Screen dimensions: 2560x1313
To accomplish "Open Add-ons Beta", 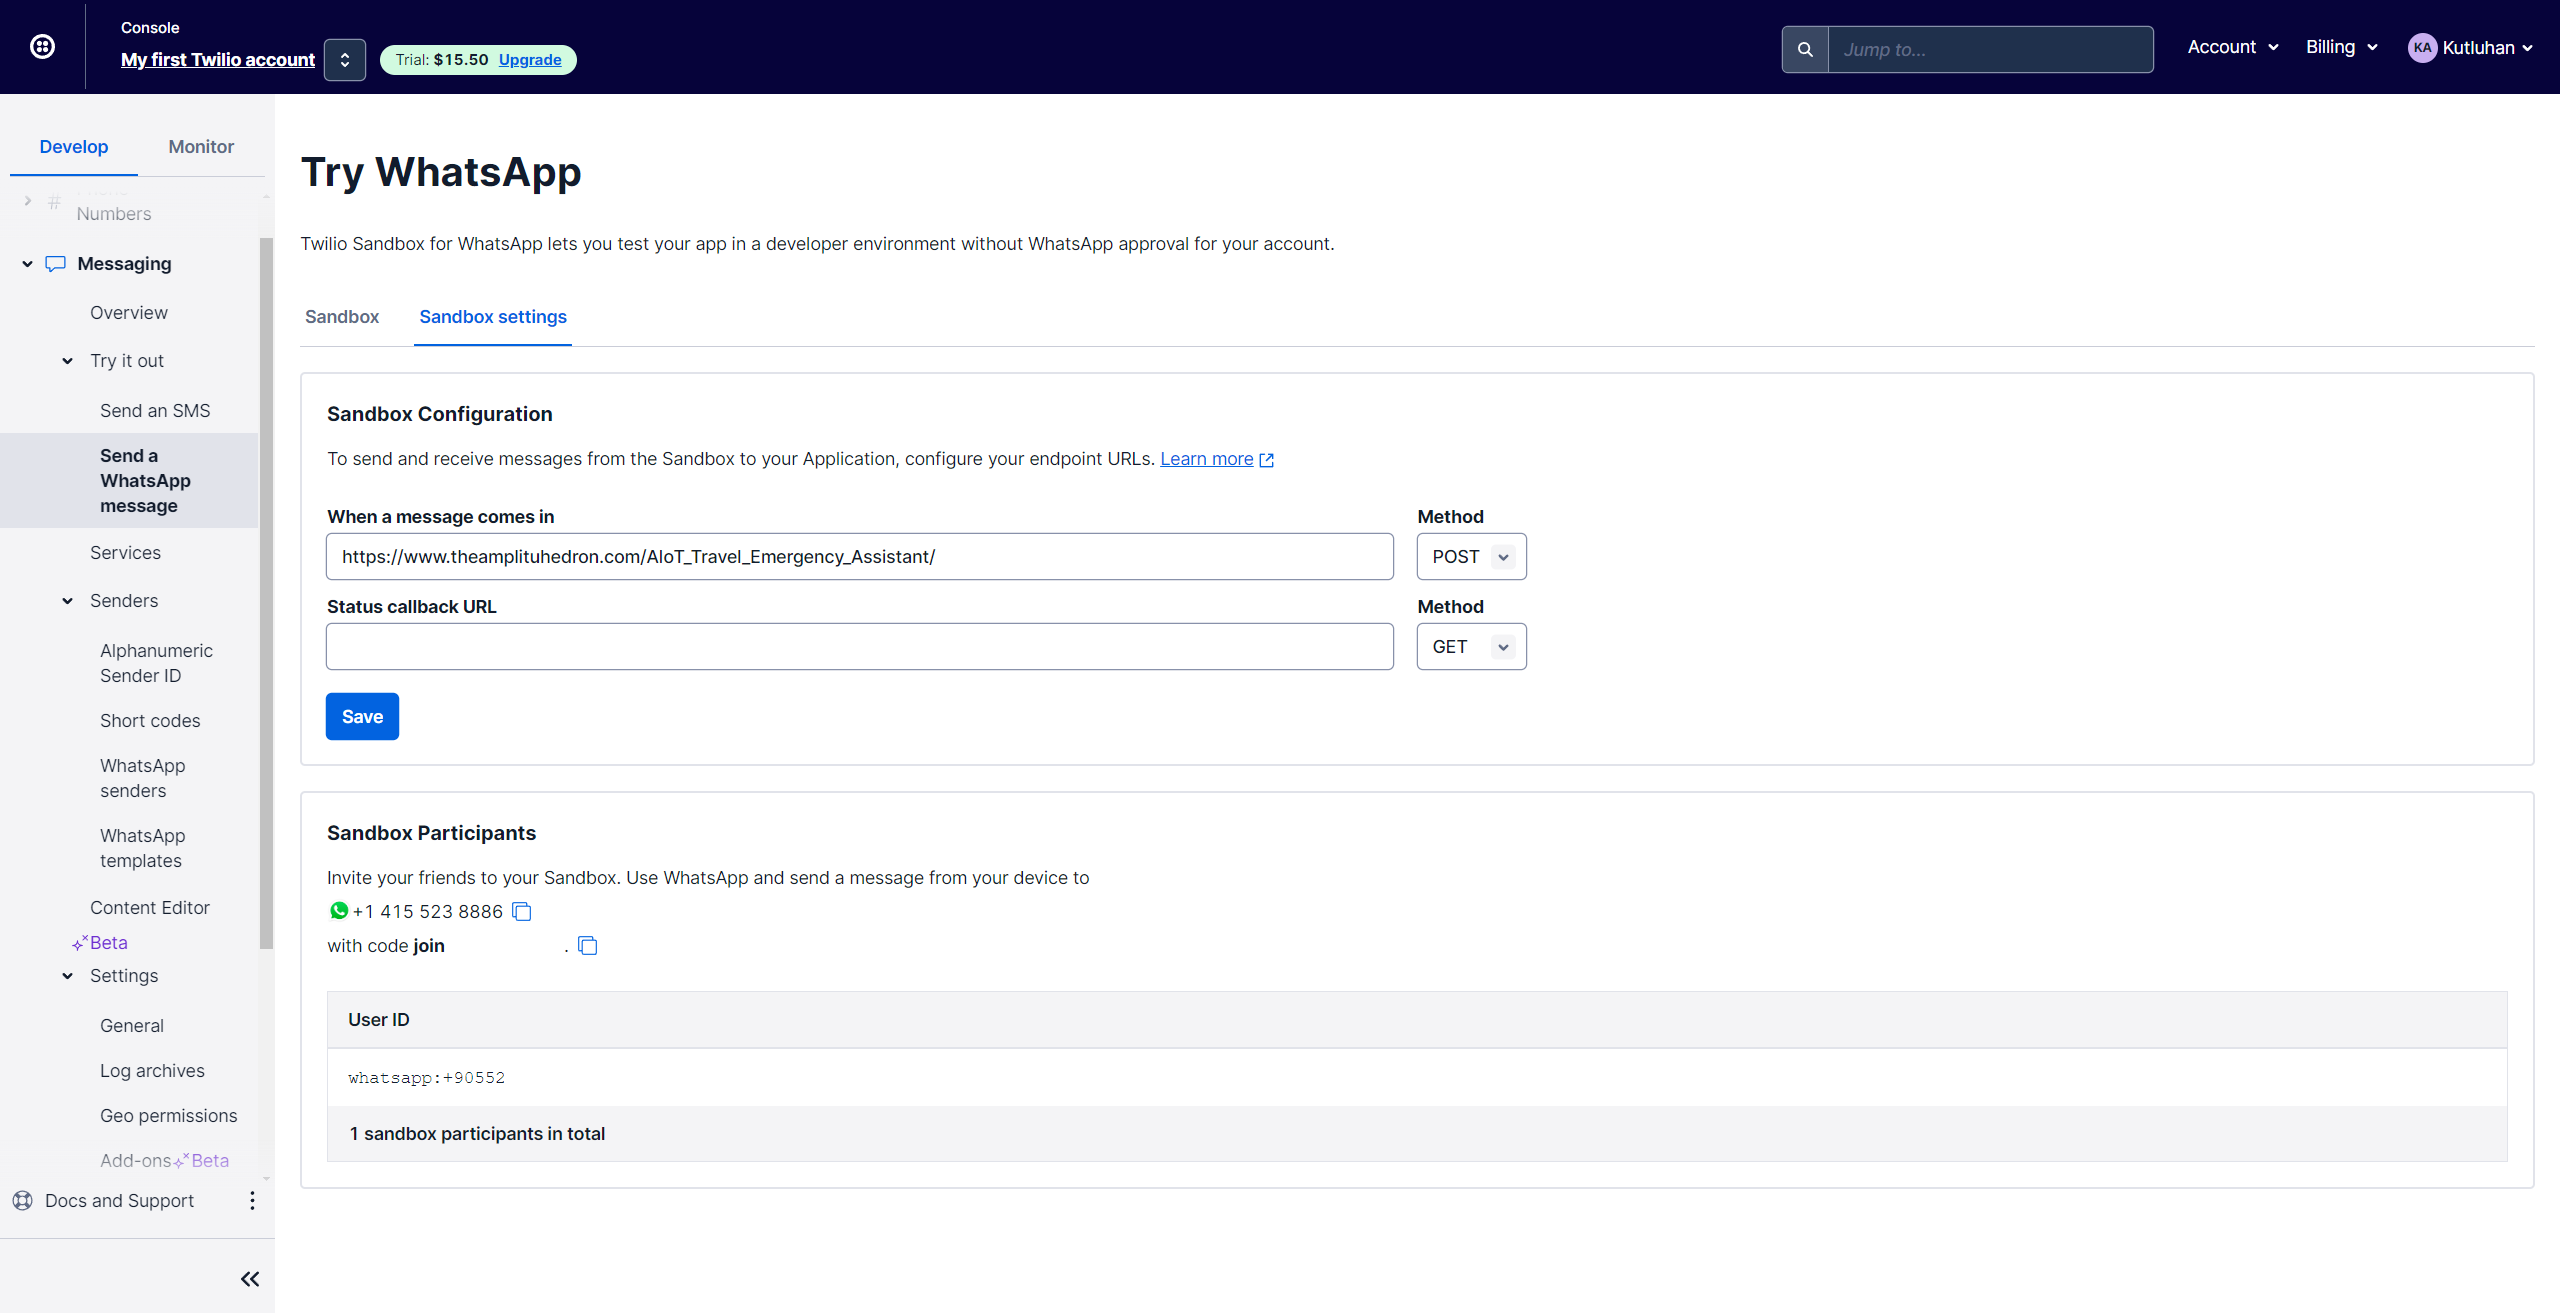I will pos(165,1161).
